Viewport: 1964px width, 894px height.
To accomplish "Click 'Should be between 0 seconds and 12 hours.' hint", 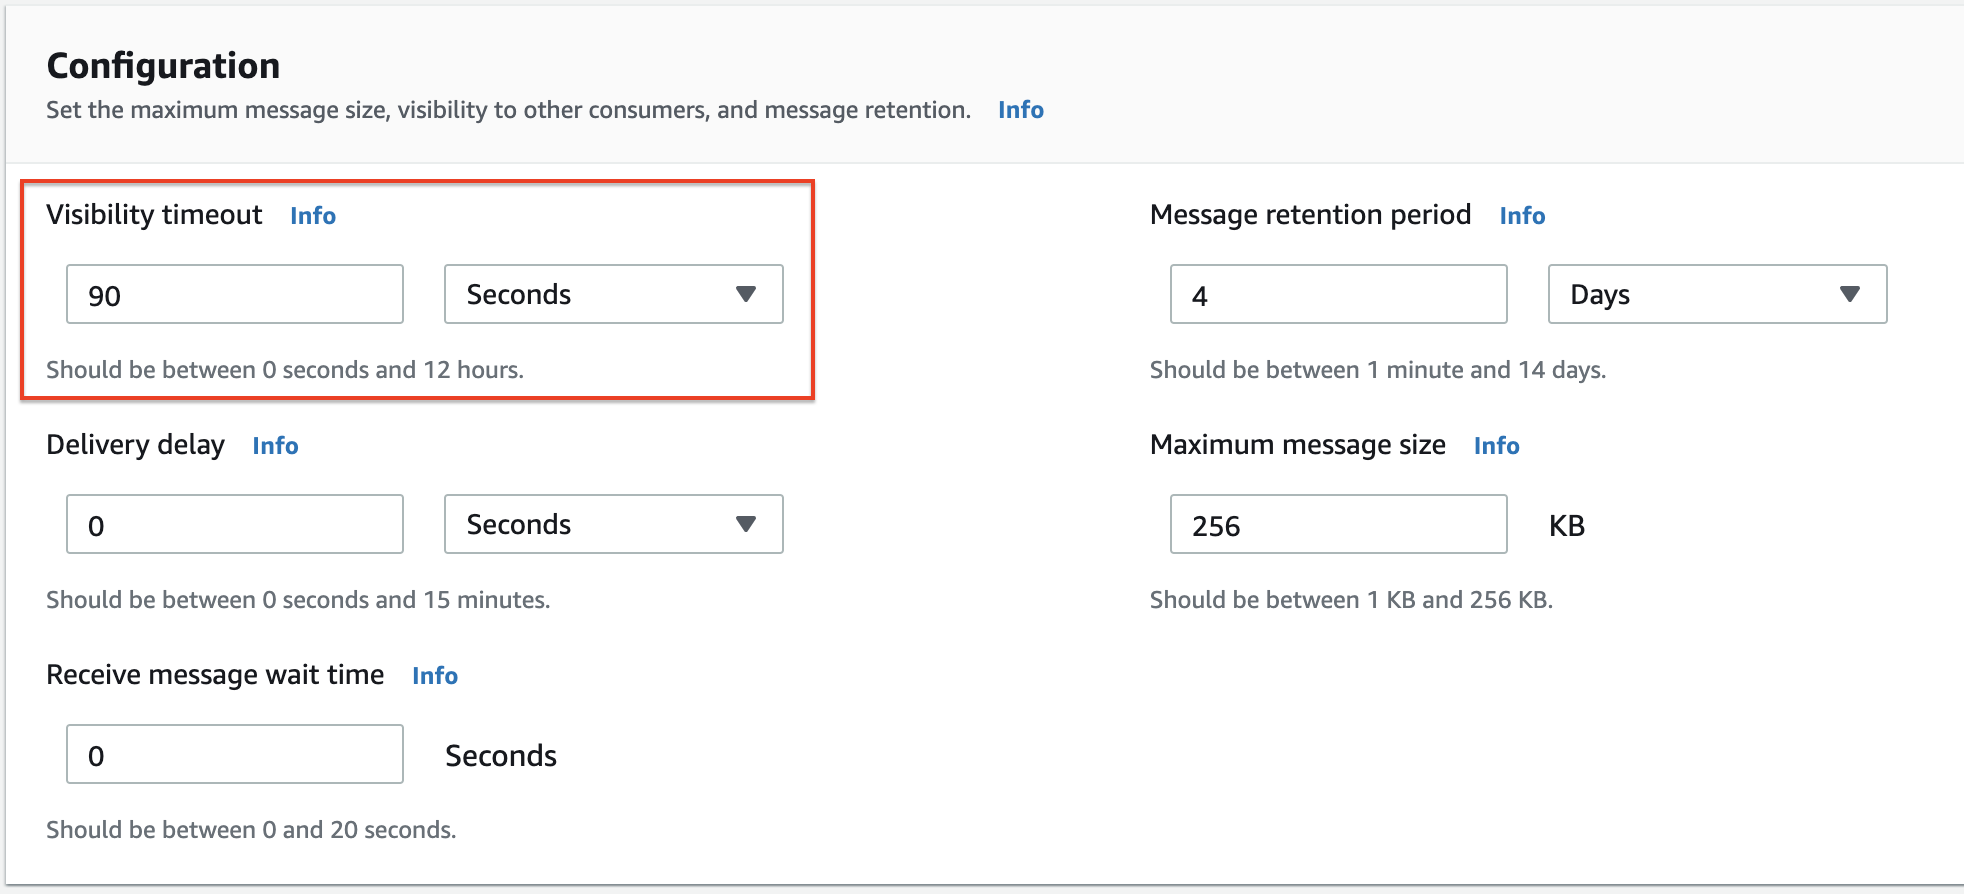I will (285, 370).
